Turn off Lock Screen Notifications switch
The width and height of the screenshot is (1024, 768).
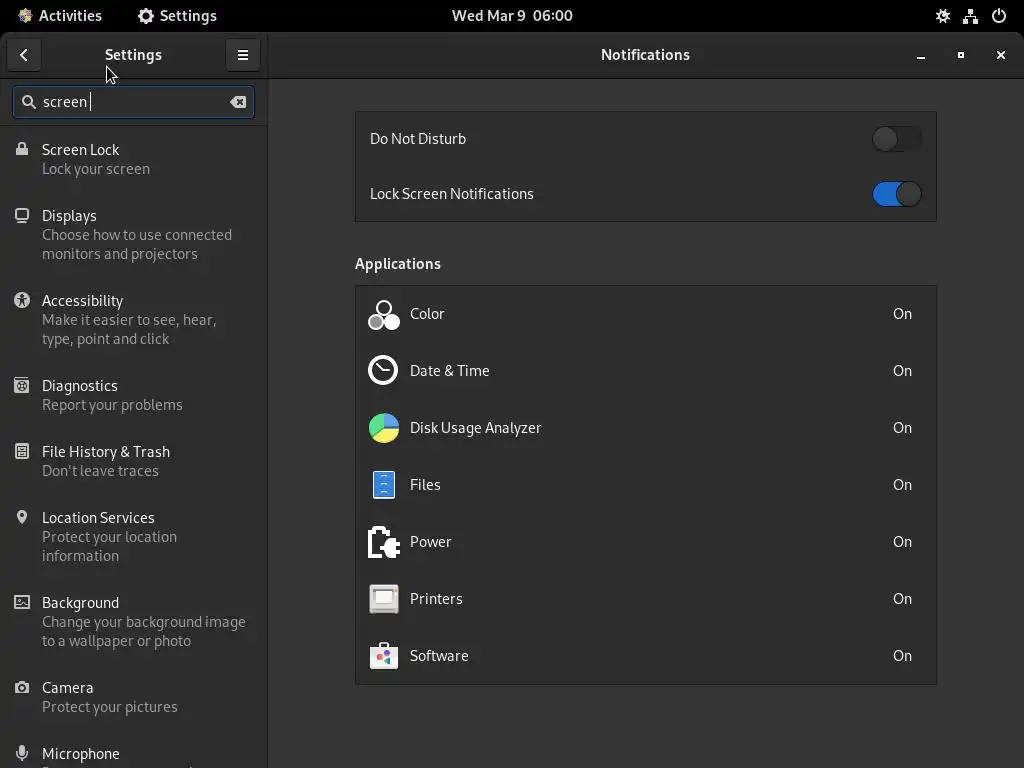point(896,194)
